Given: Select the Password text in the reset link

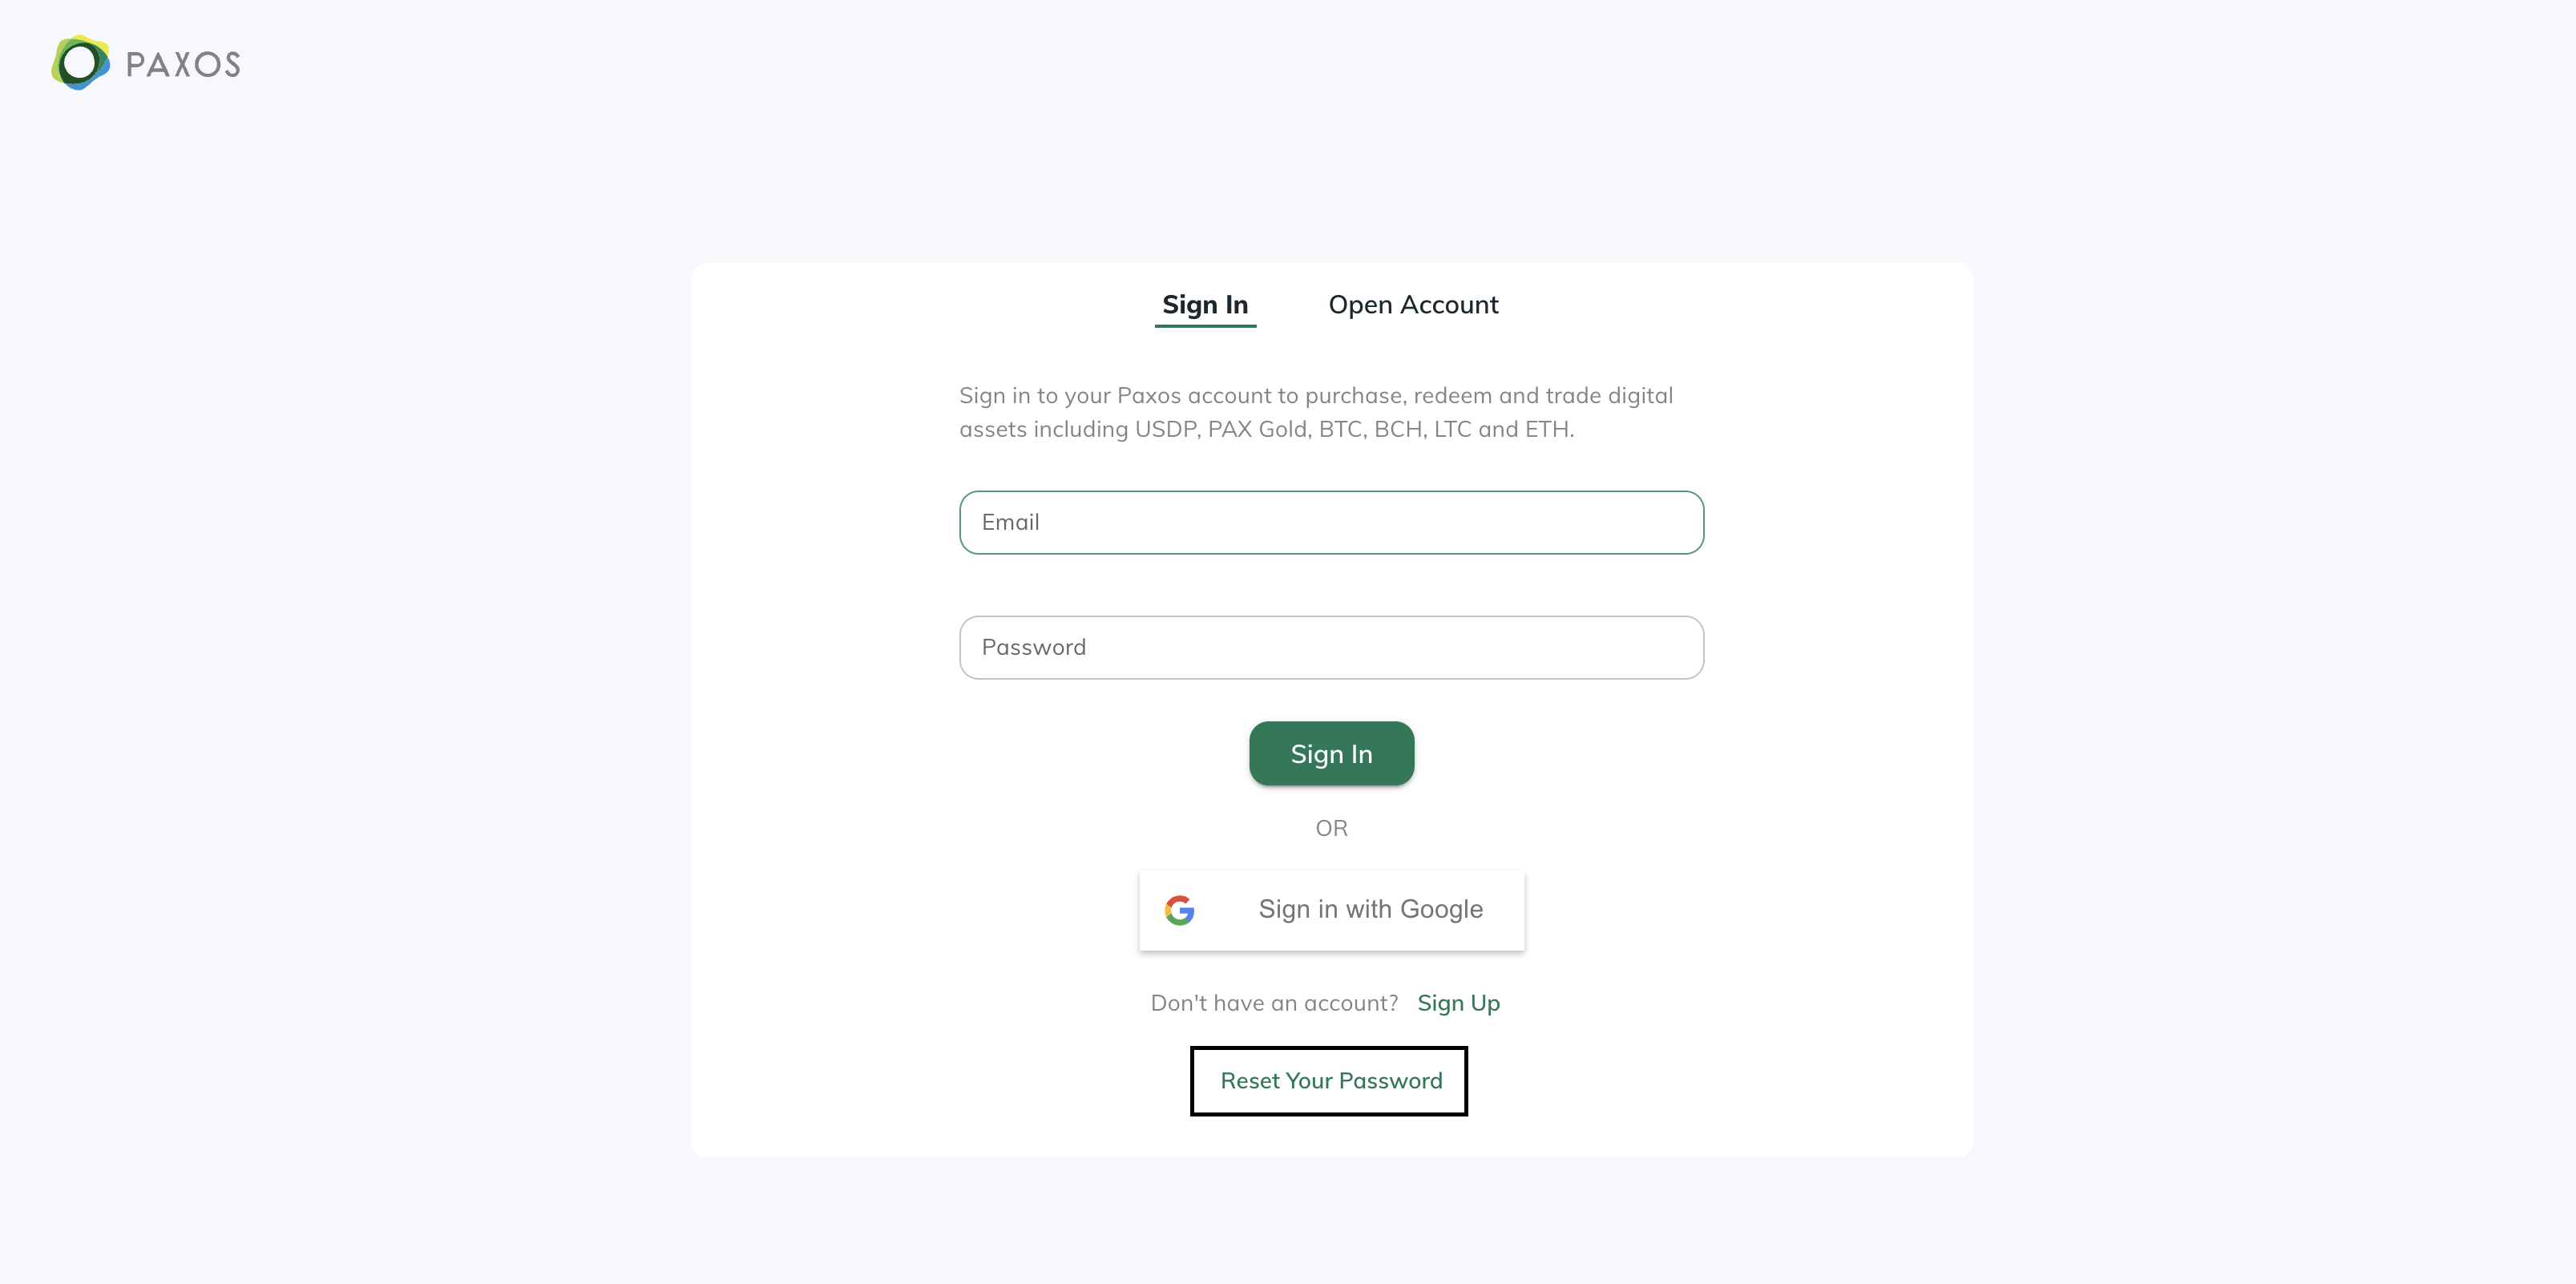Looking at the screenshot, I should 1390,1081.
